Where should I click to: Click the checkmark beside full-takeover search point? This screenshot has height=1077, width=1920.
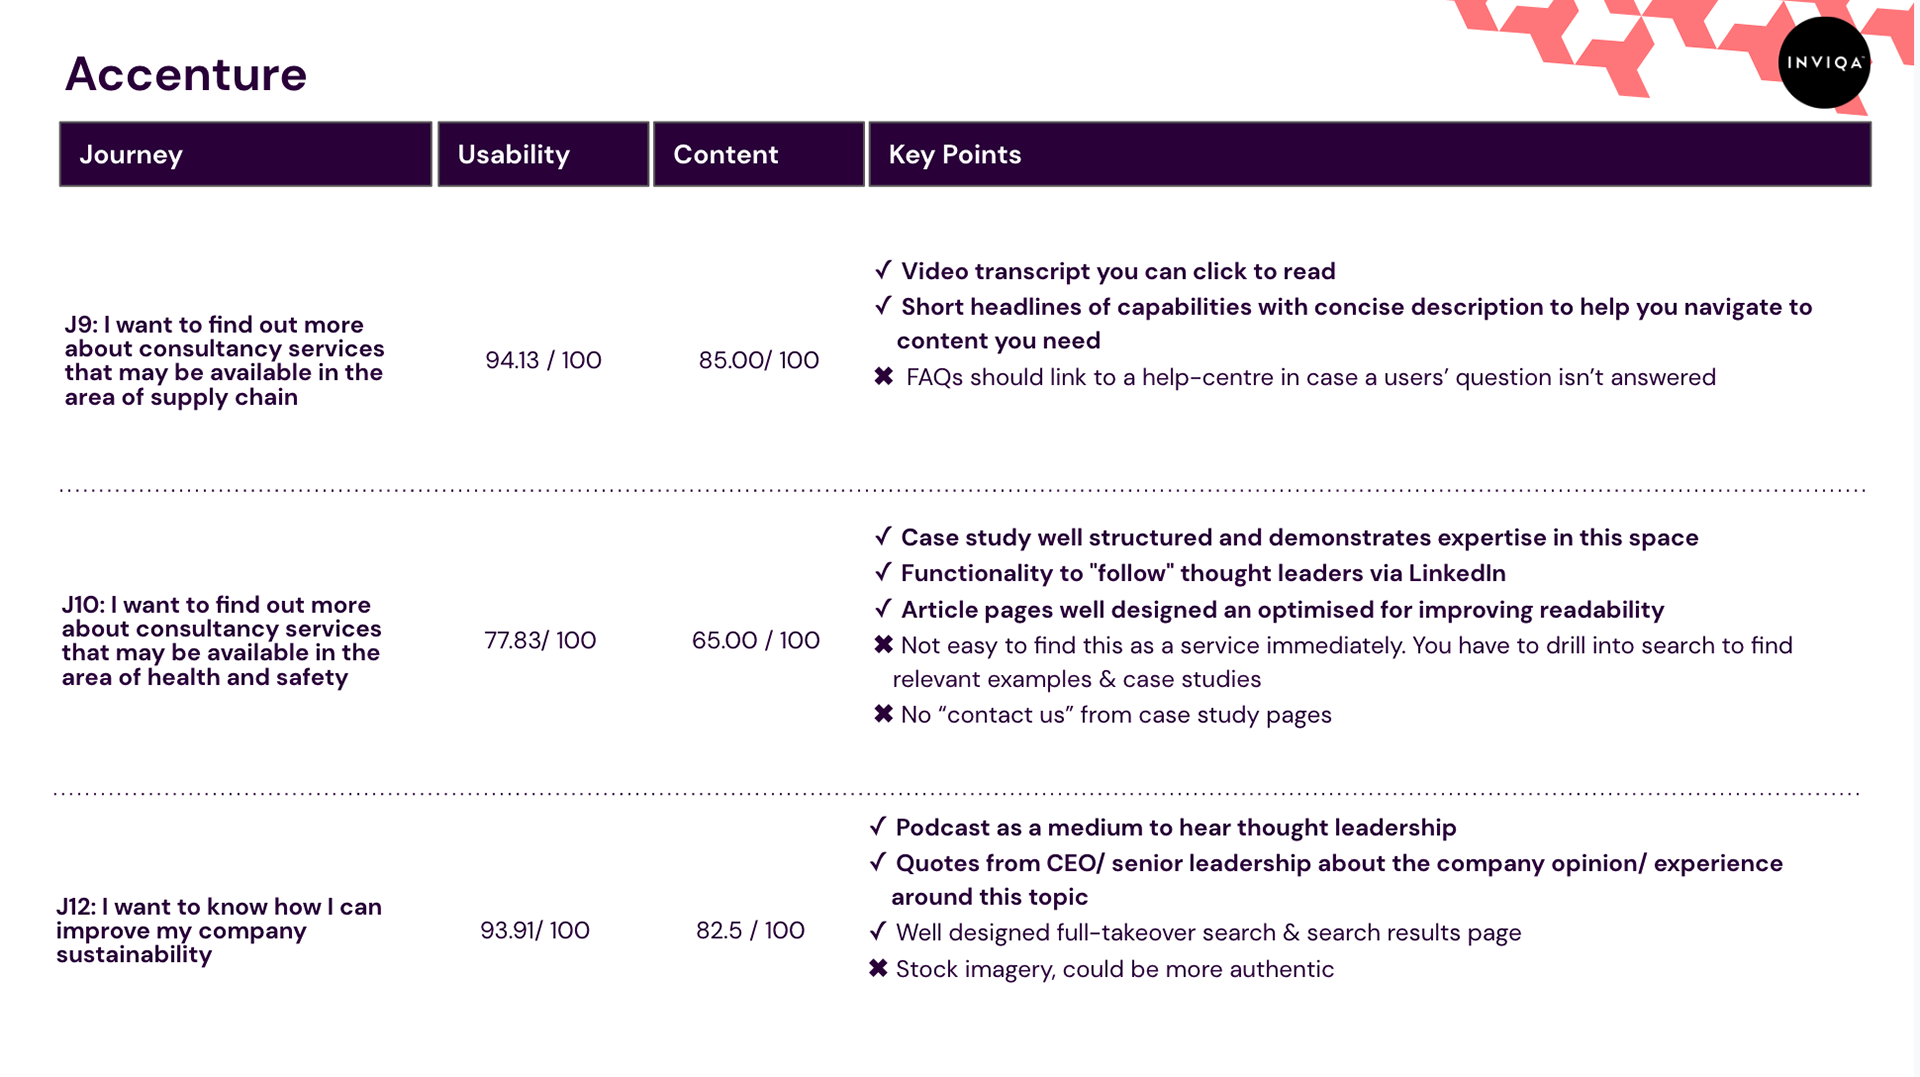[x=878, y=931]
